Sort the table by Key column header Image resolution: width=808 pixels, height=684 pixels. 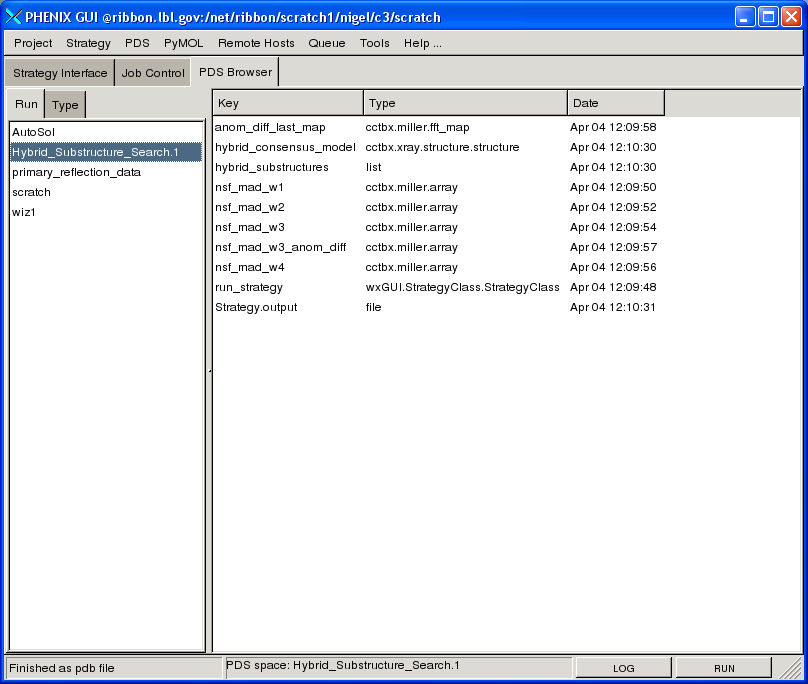click(288, 103)
